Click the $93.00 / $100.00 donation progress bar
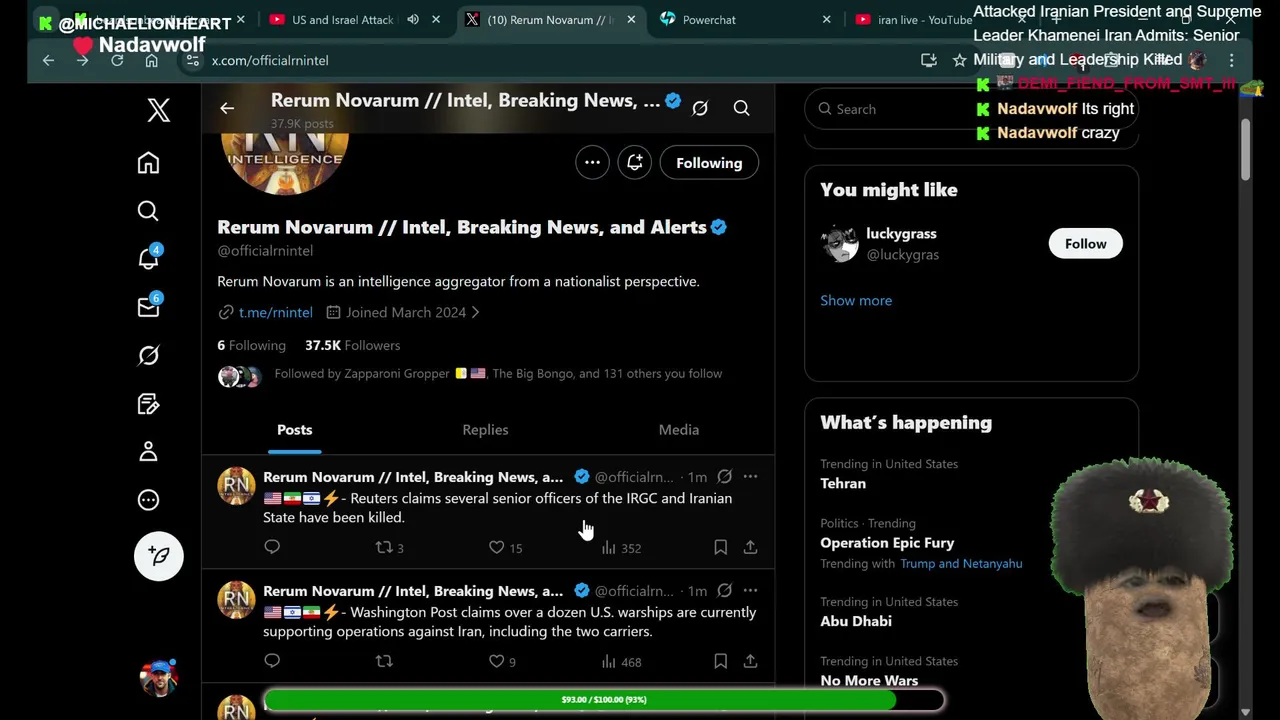The width and height of the screenshot is (1280, 720). 604,700
